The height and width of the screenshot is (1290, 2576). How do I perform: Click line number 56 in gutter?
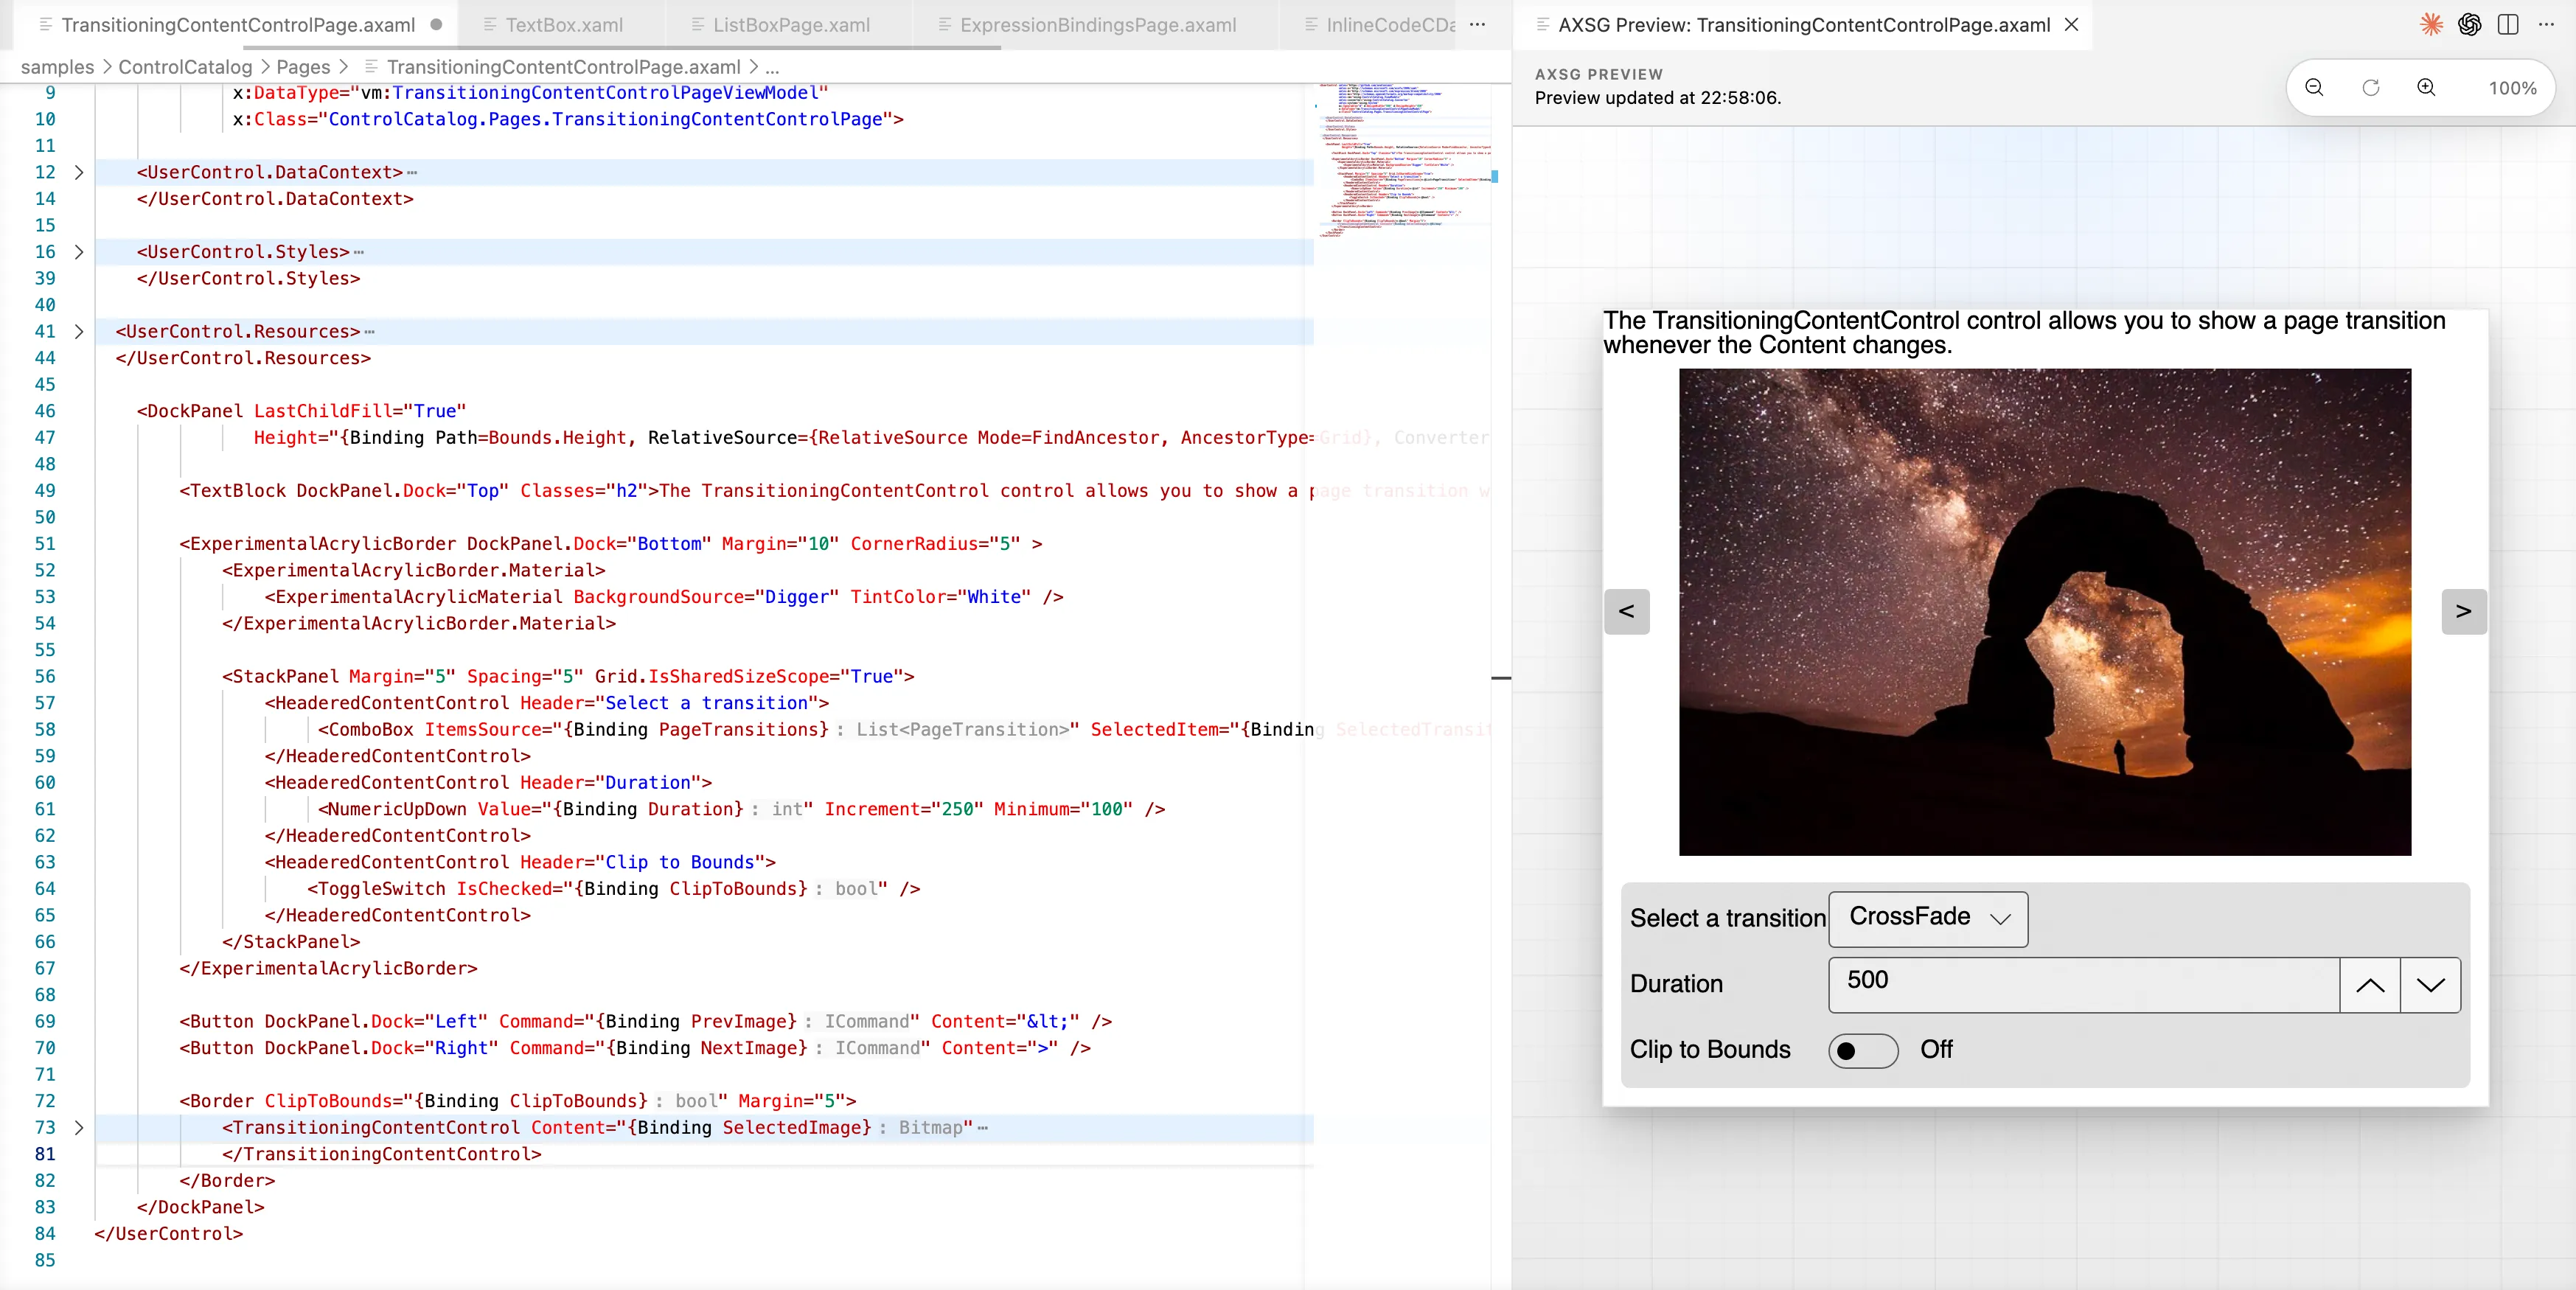pyautogui.click(x=45, y=676)
